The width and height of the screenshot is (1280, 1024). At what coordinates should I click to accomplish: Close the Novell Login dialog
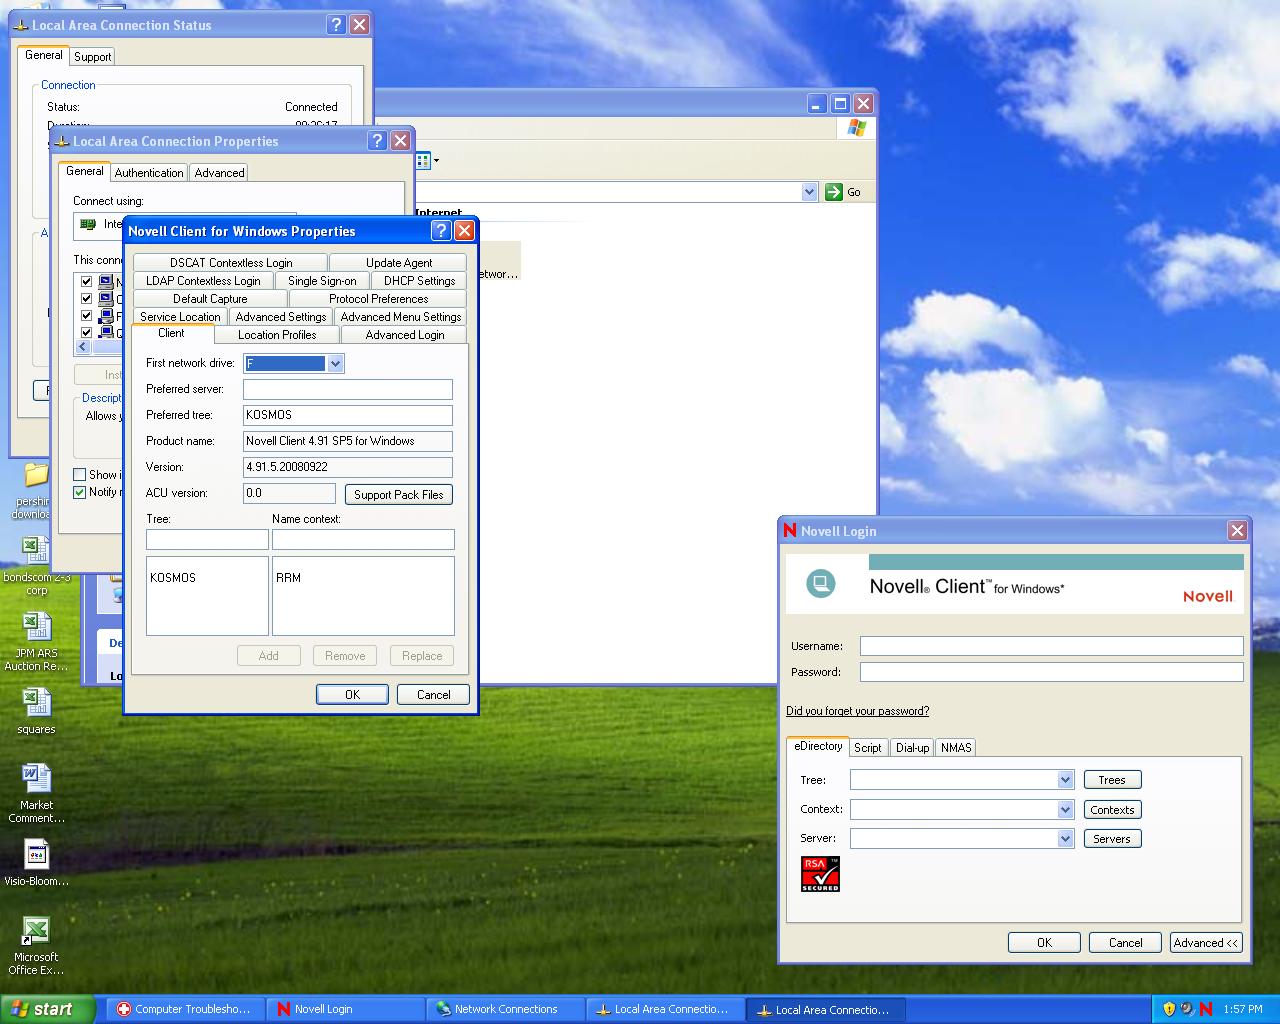1237,531
